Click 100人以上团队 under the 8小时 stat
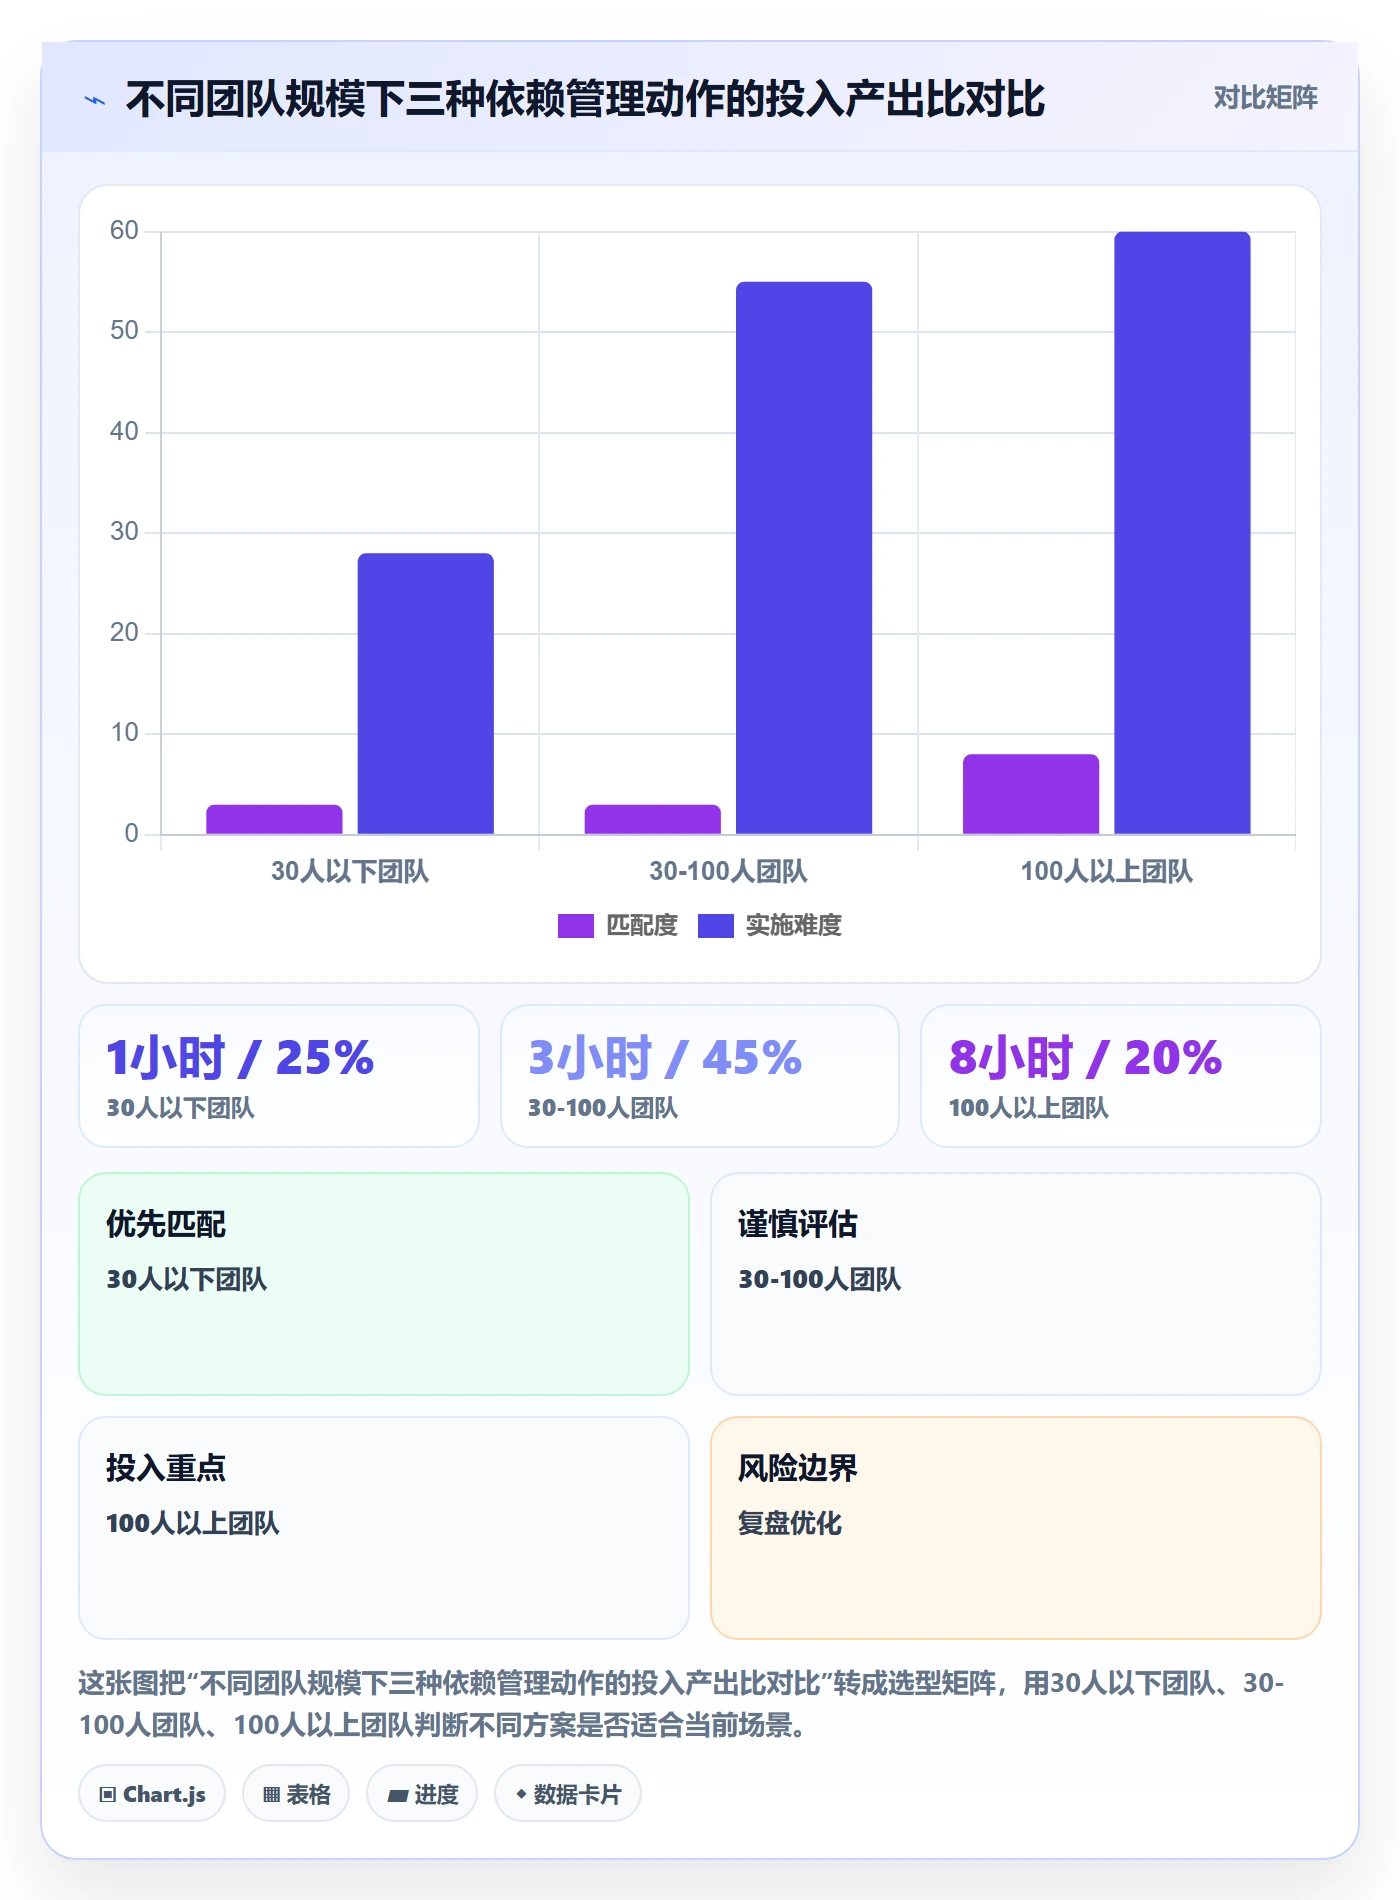1400x1900 pixels. pyautogui.click(x=1029, y=1108)
